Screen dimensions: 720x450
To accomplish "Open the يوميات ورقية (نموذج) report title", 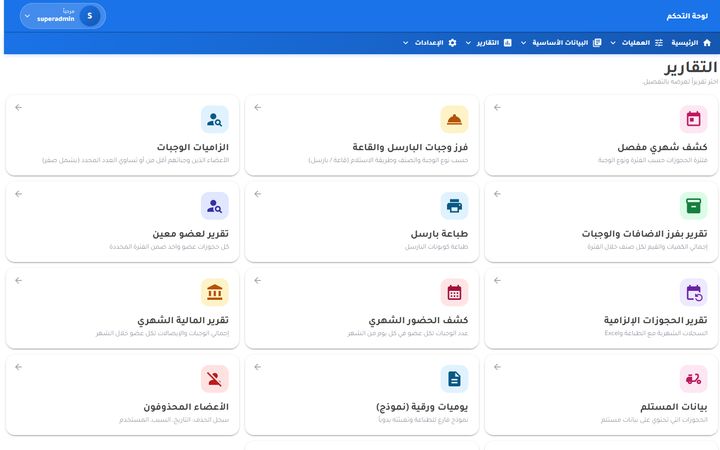I will (422, 407).
